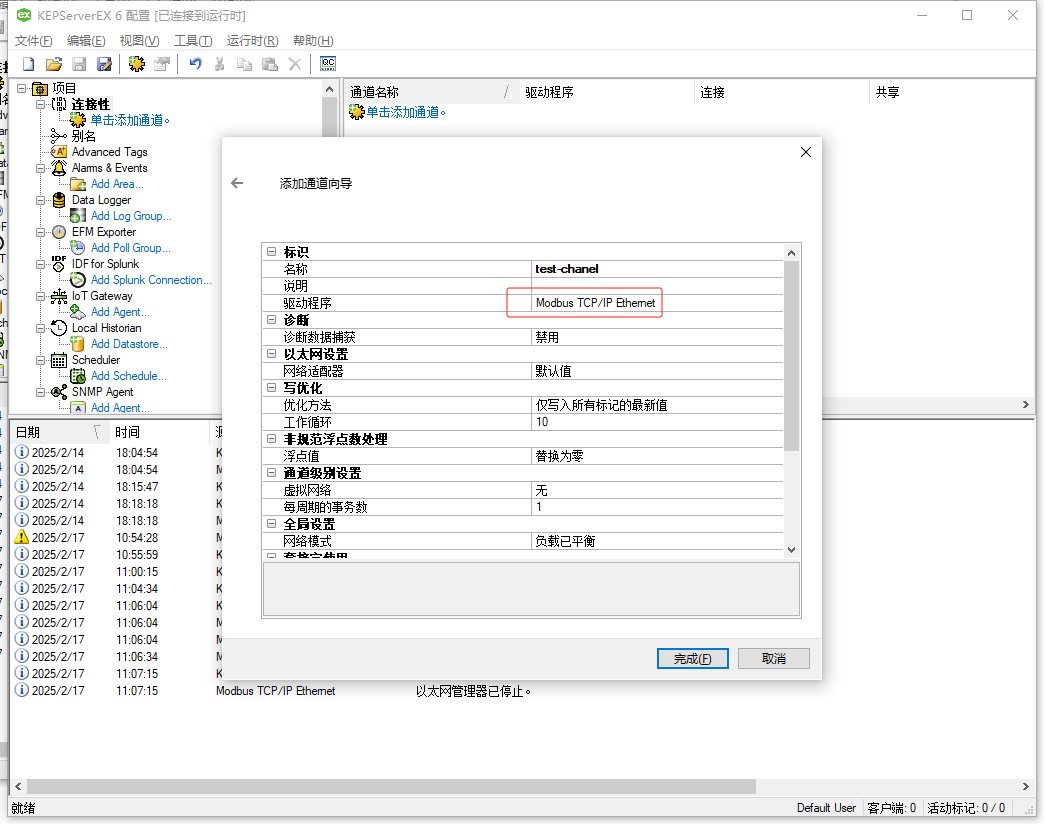Viewport: 1044px width, 824px height.
Task: Click the Copy toolbar icon
Action: tap(244, 64)
